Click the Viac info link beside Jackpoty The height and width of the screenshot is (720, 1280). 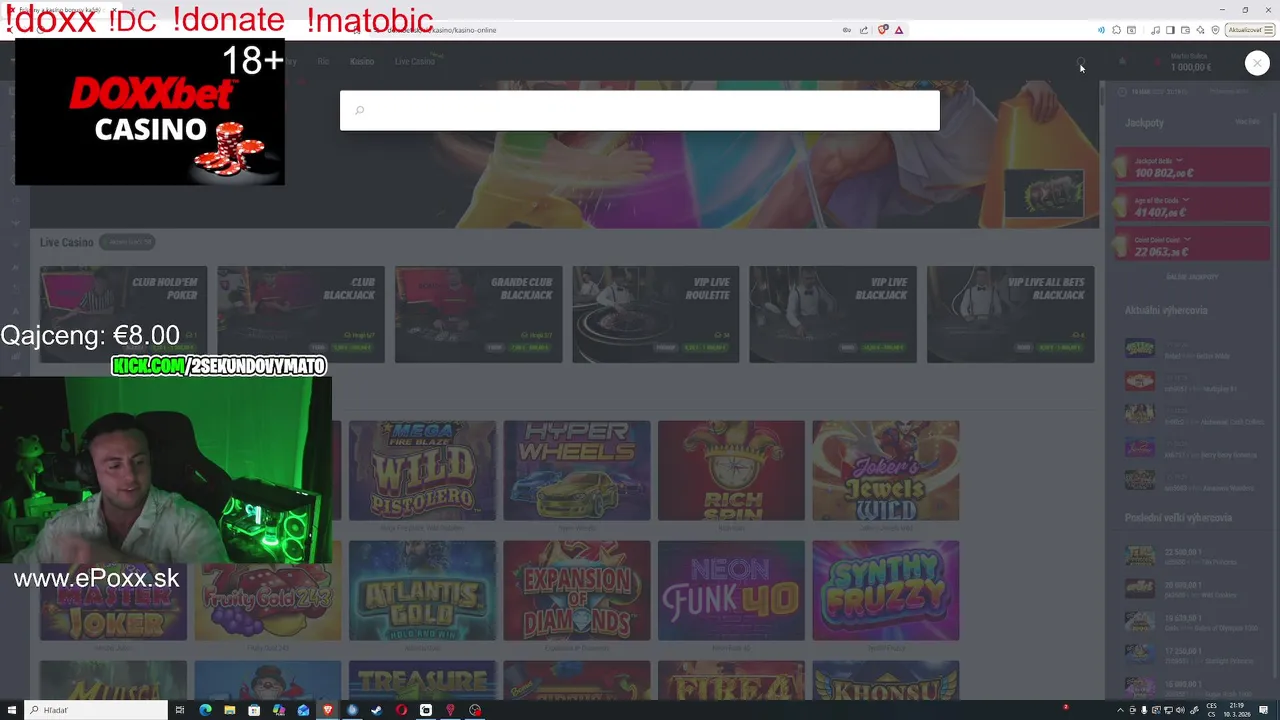[1247, 122]
